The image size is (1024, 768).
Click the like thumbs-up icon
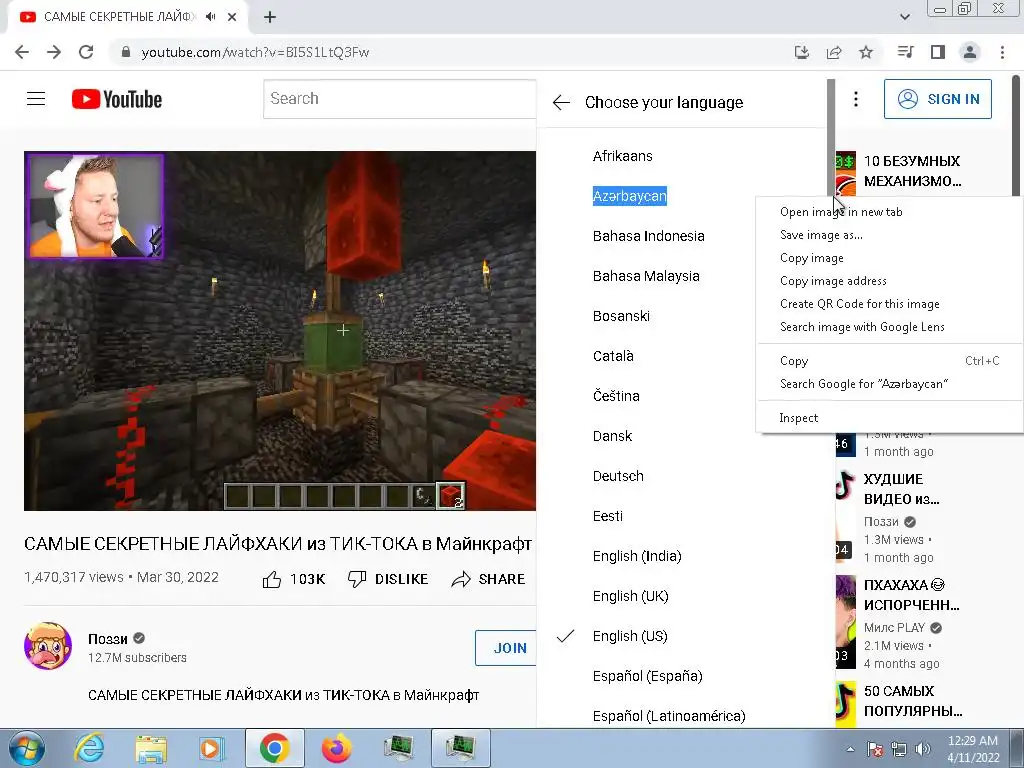coord(272,579)
